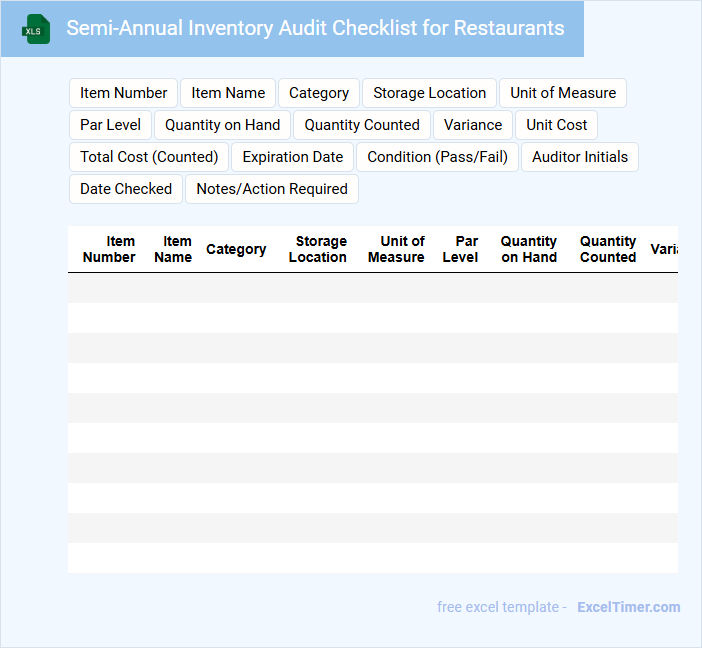Click the Category column header in table
The width and height of the screenshot is (702, 648).
[x=236, y=249]
